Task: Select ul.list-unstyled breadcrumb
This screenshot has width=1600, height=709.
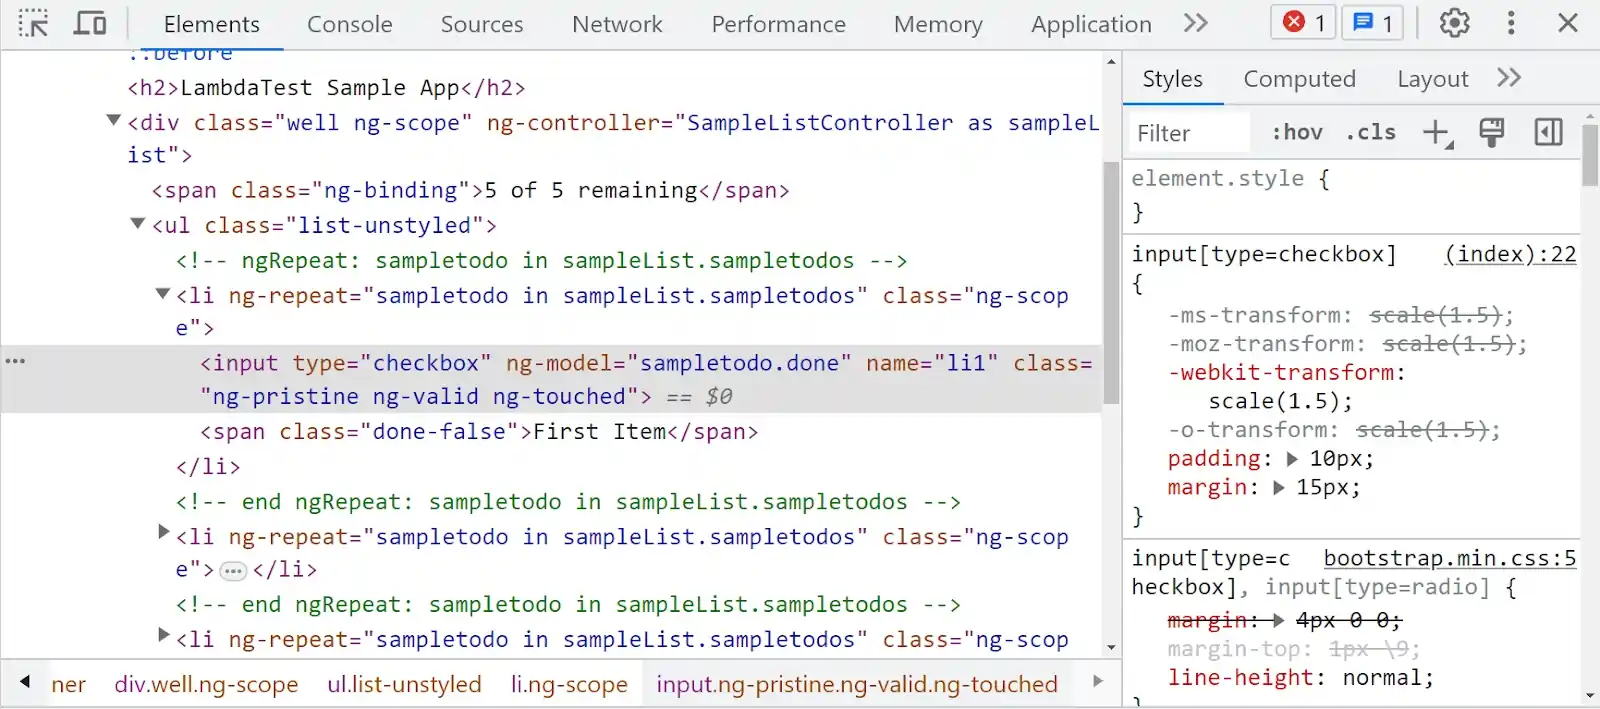Action: click(404, 684)
